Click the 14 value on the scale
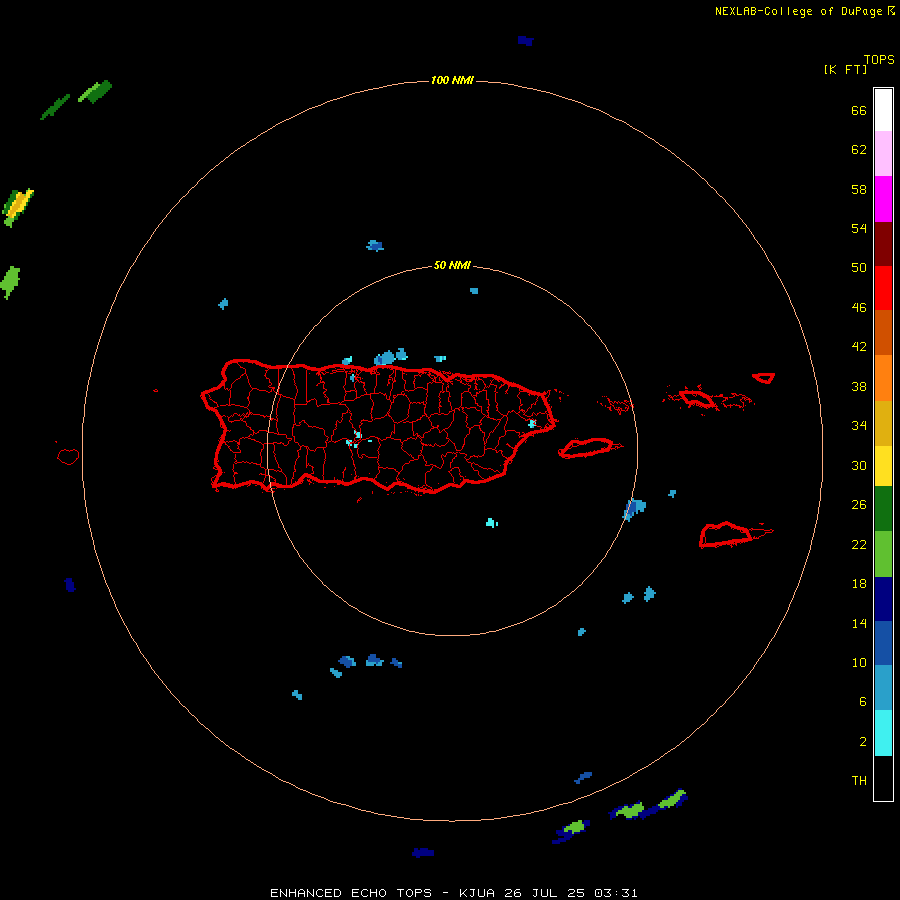Viewport: 900px width, 900px height. [859, 623]
